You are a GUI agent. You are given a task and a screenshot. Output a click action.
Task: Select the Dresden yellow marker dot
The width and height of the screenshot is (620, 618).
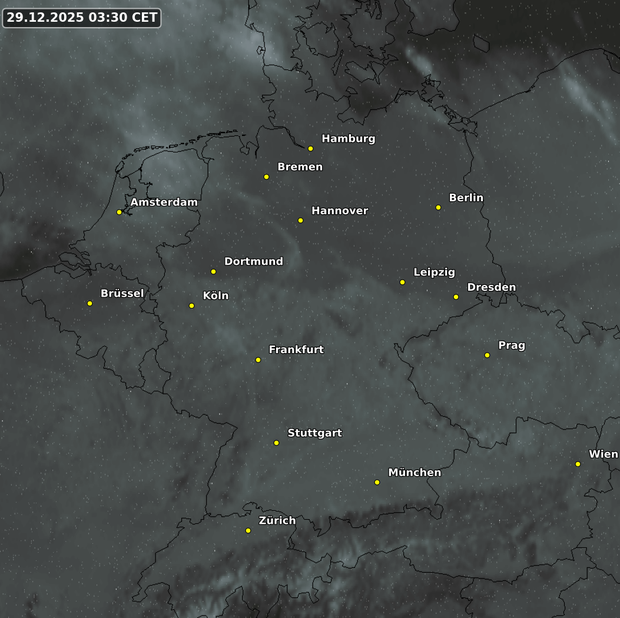coord(456,297)
